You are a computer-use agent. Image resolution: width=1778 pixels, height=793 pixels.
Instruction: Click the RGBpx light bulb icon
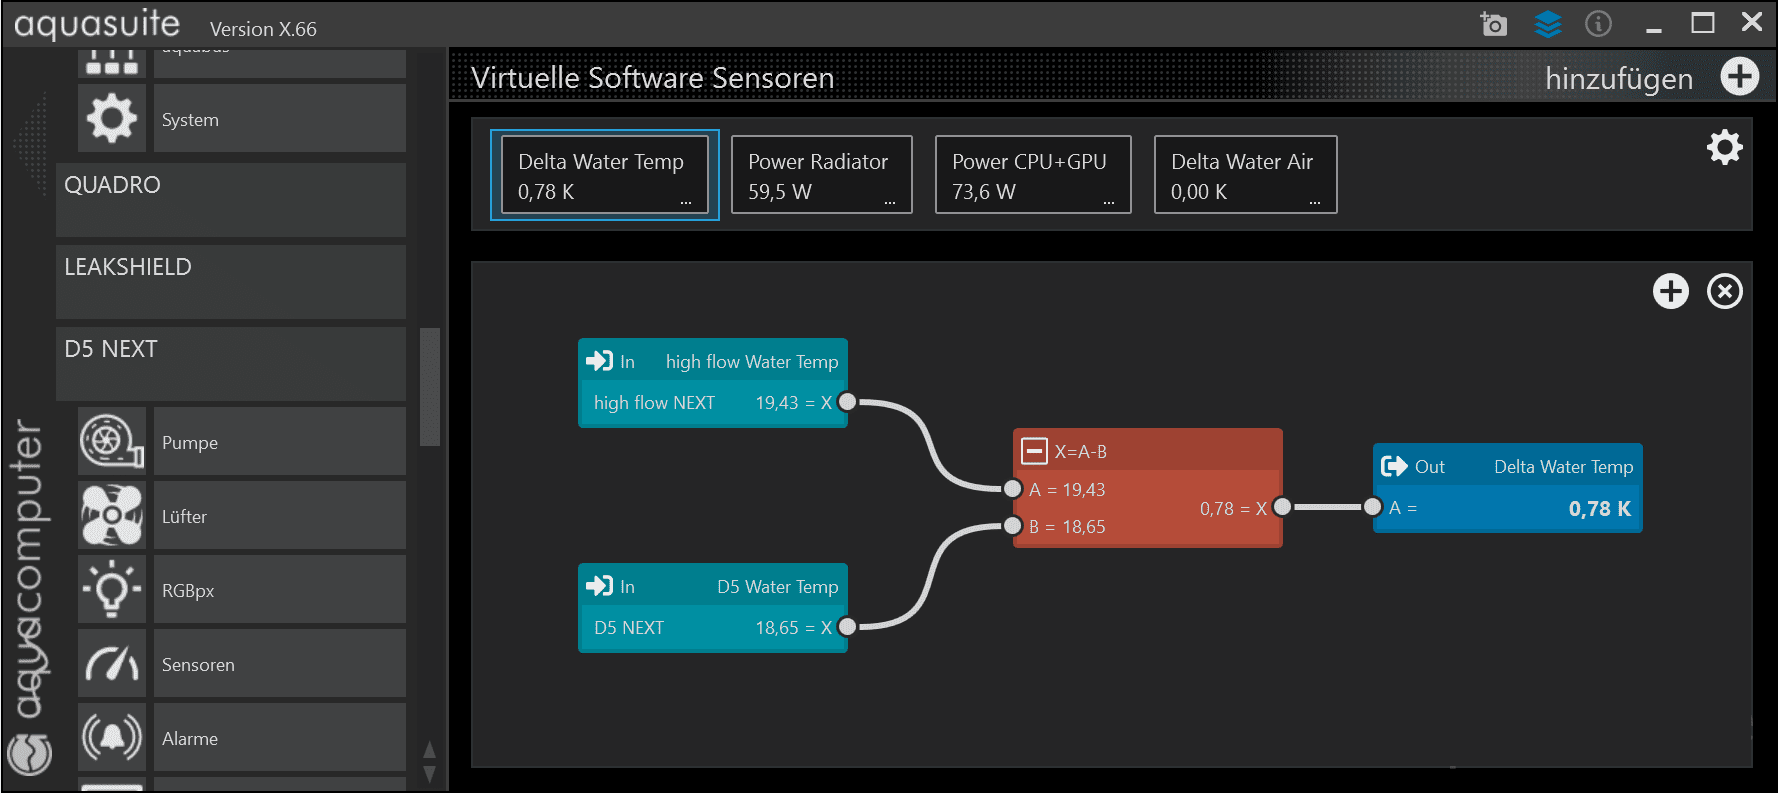112,589
